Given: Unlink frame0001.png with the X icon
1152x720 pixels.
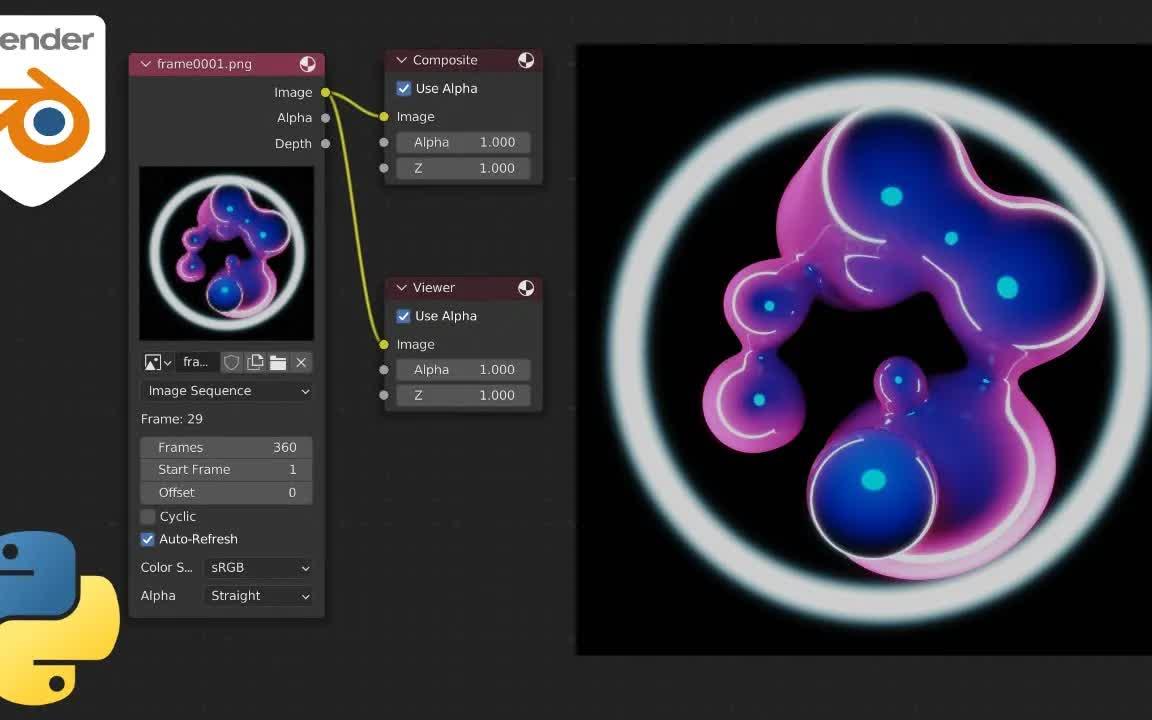Looking at the screenshot, I should click(301, 362).
